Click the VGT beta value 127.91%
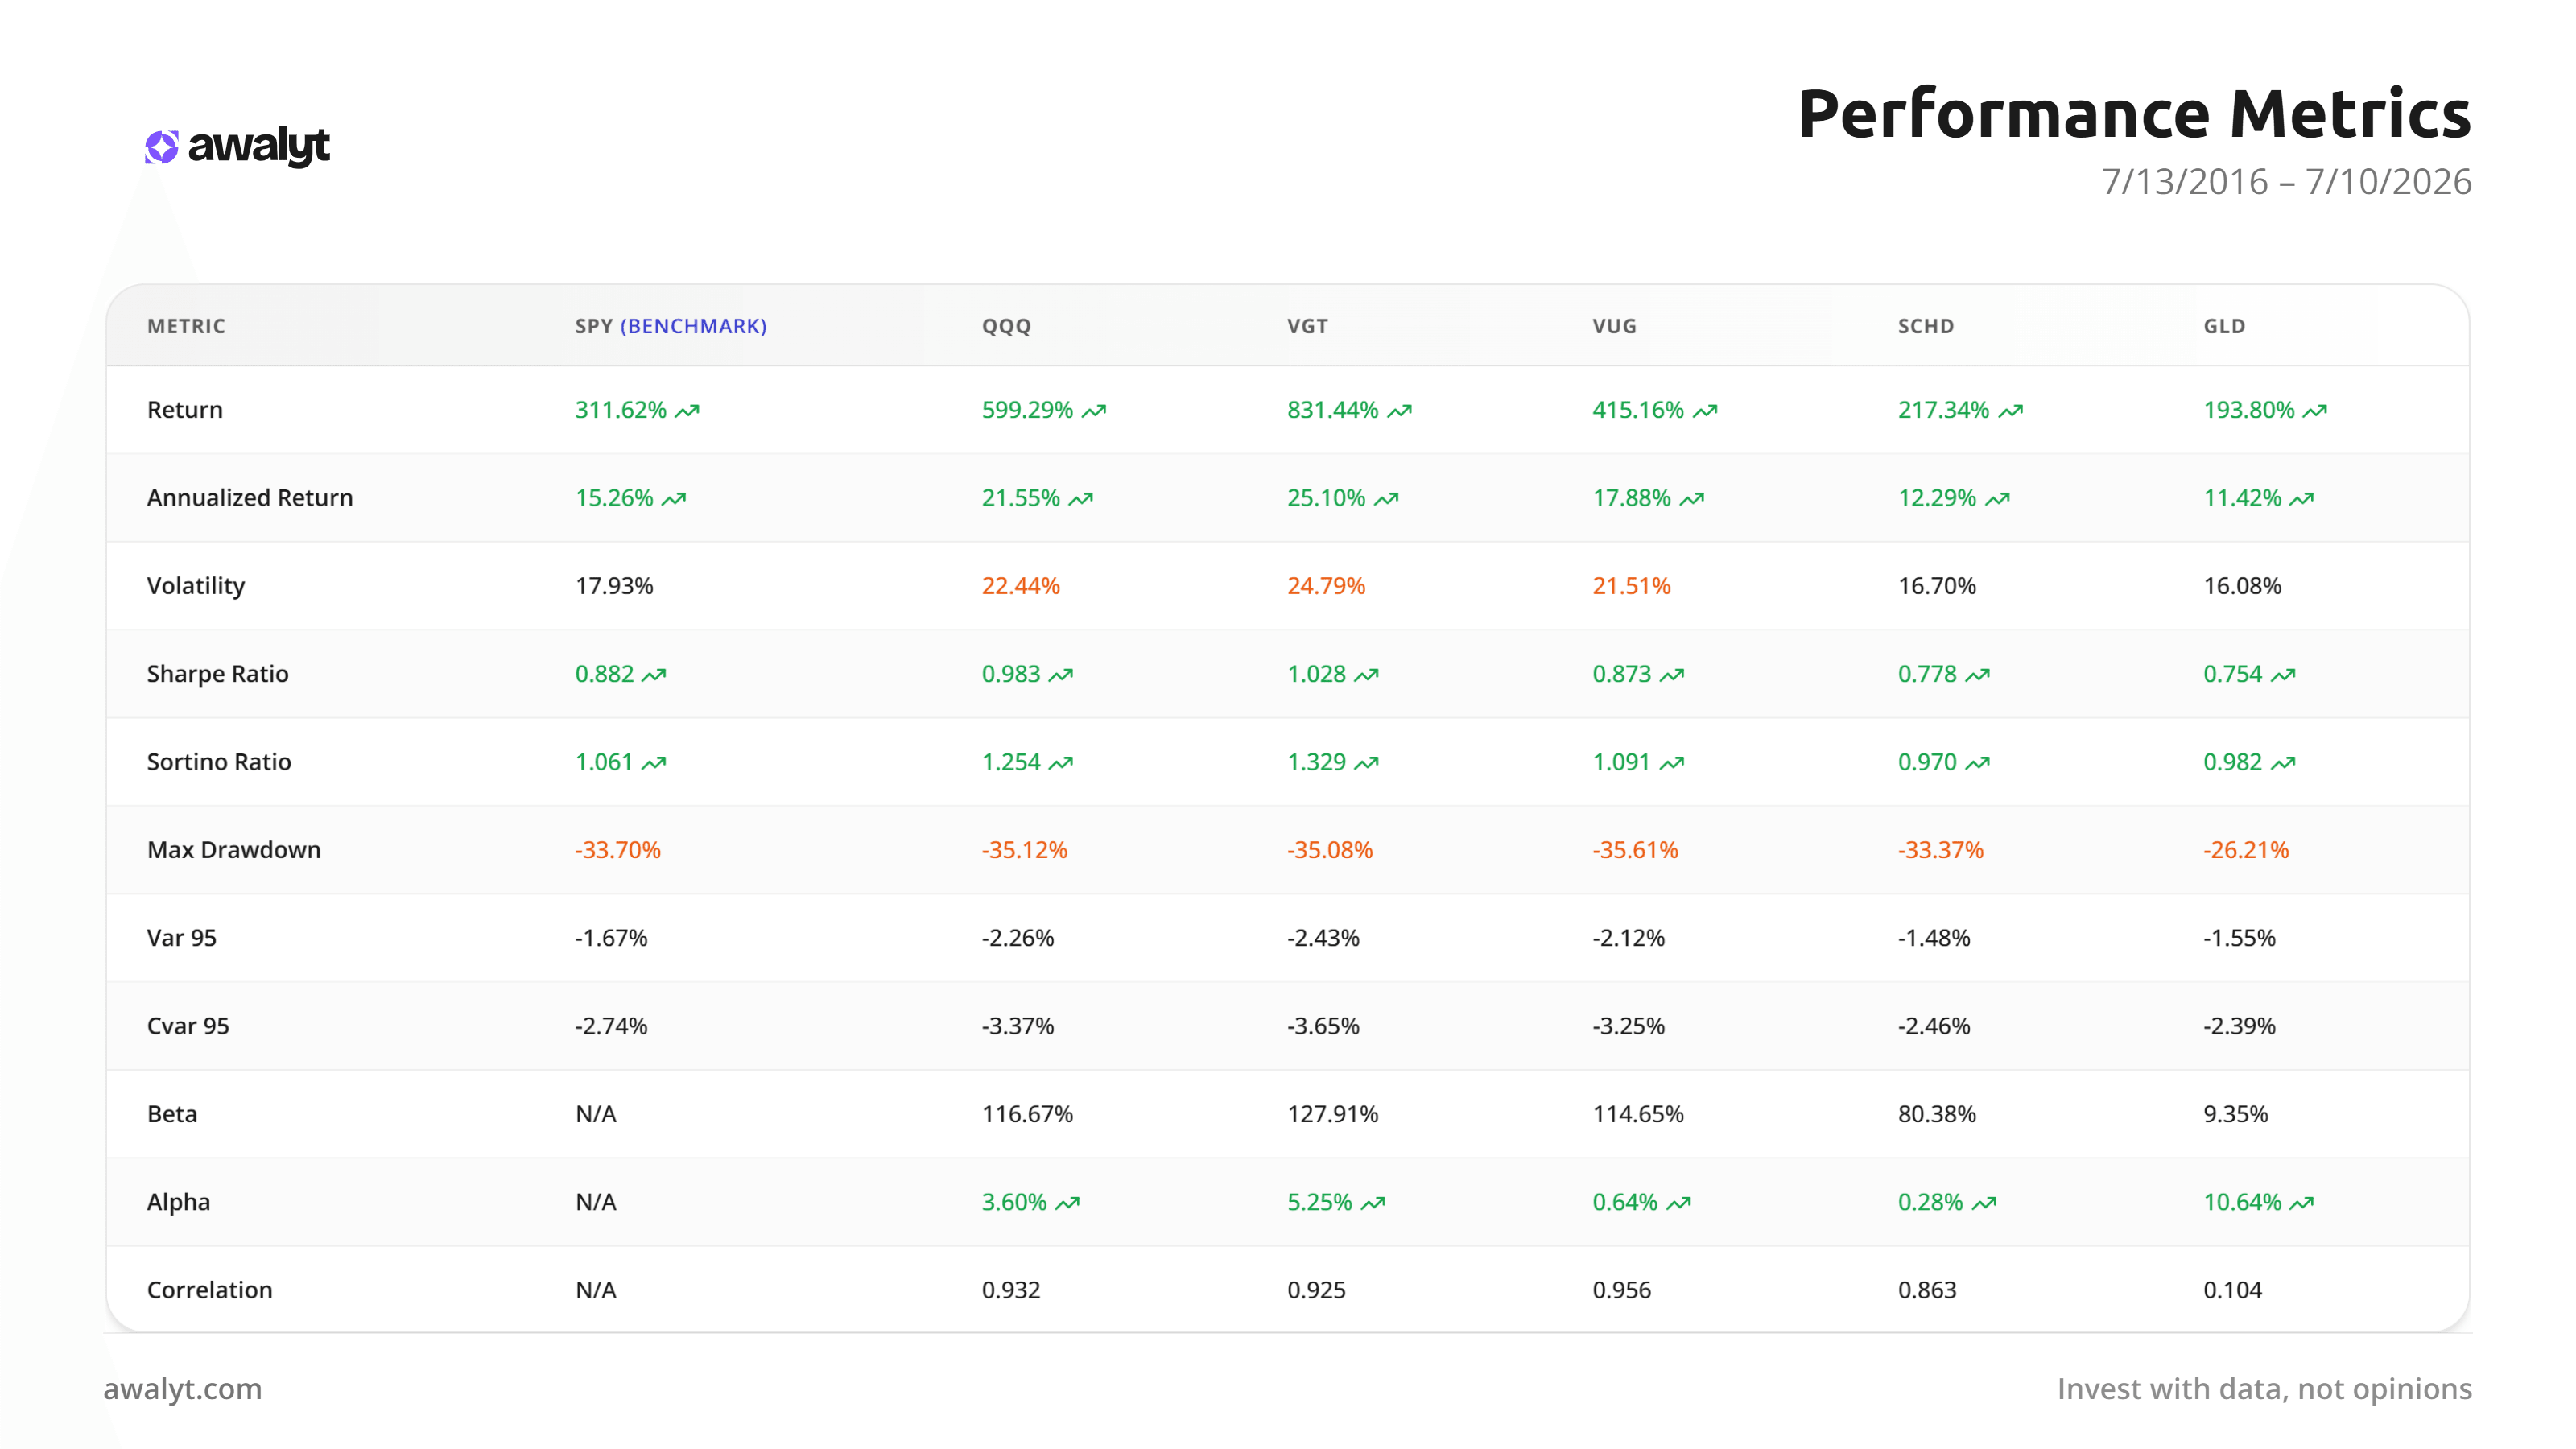 point(1333,1114)
